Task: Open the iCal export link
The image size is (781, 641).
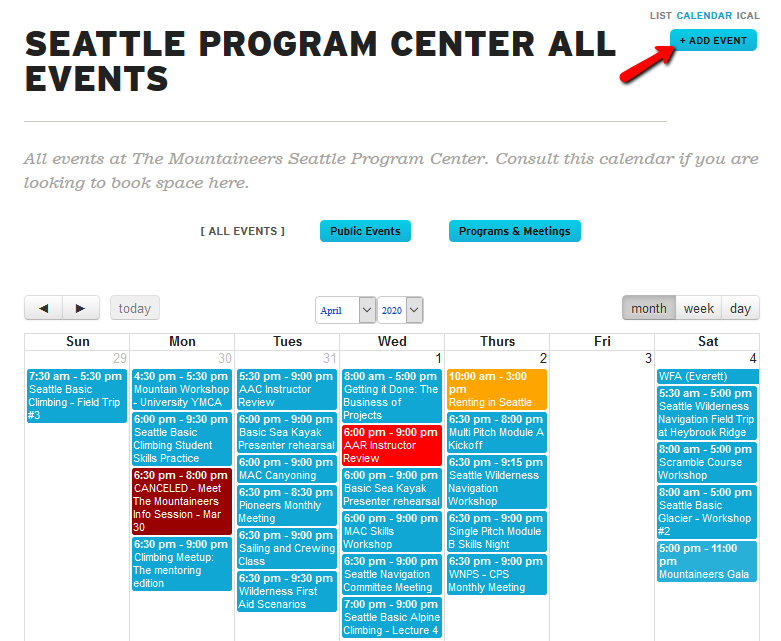Action: point(748,16)
